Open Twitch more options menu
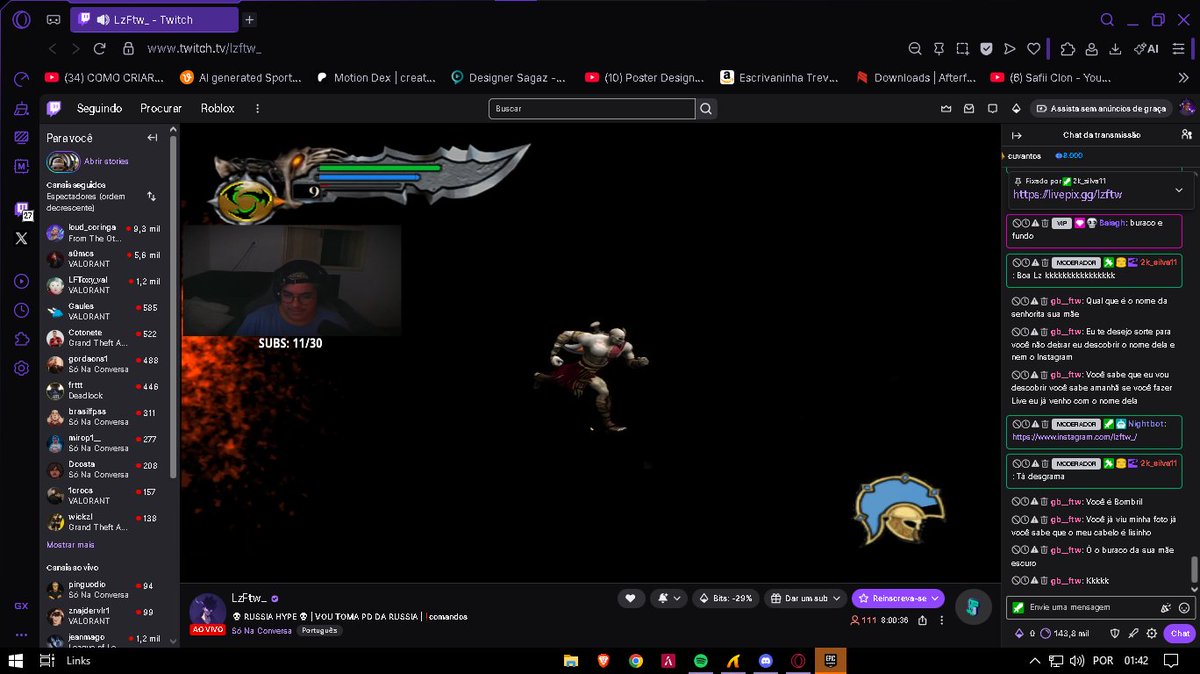Screen dimensions: 1200x674 coord(258,108)
